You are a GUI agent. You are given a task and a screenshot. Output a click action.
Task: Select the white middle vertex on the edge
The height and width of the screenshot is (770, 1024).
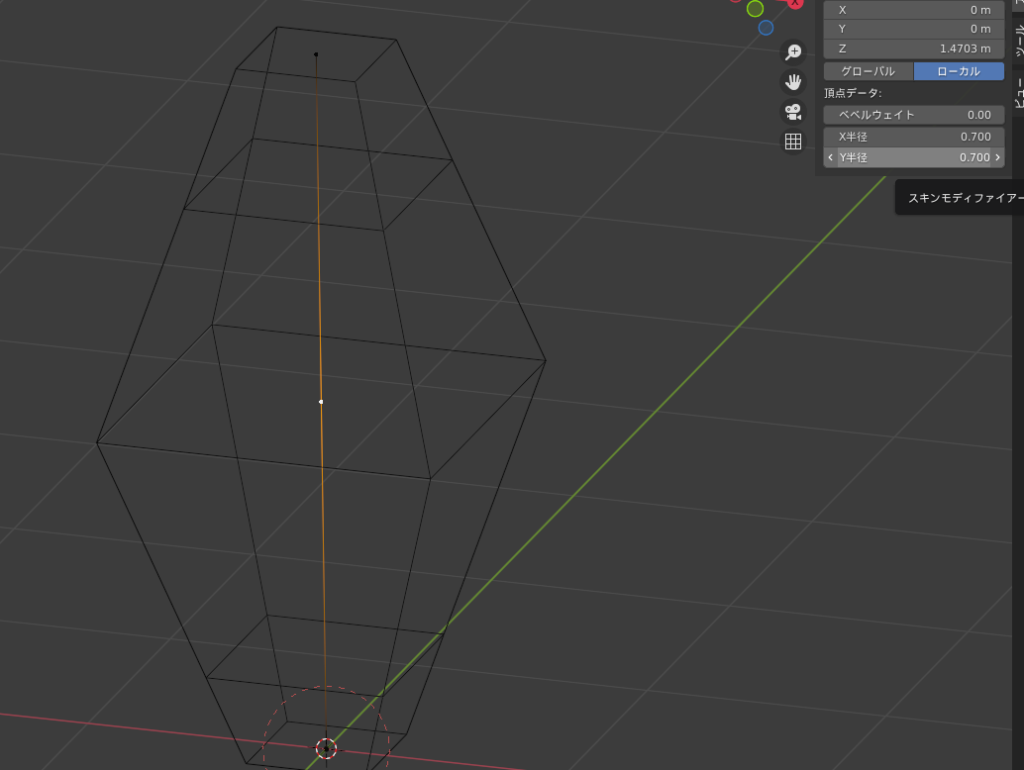click(x=321, y=402)
